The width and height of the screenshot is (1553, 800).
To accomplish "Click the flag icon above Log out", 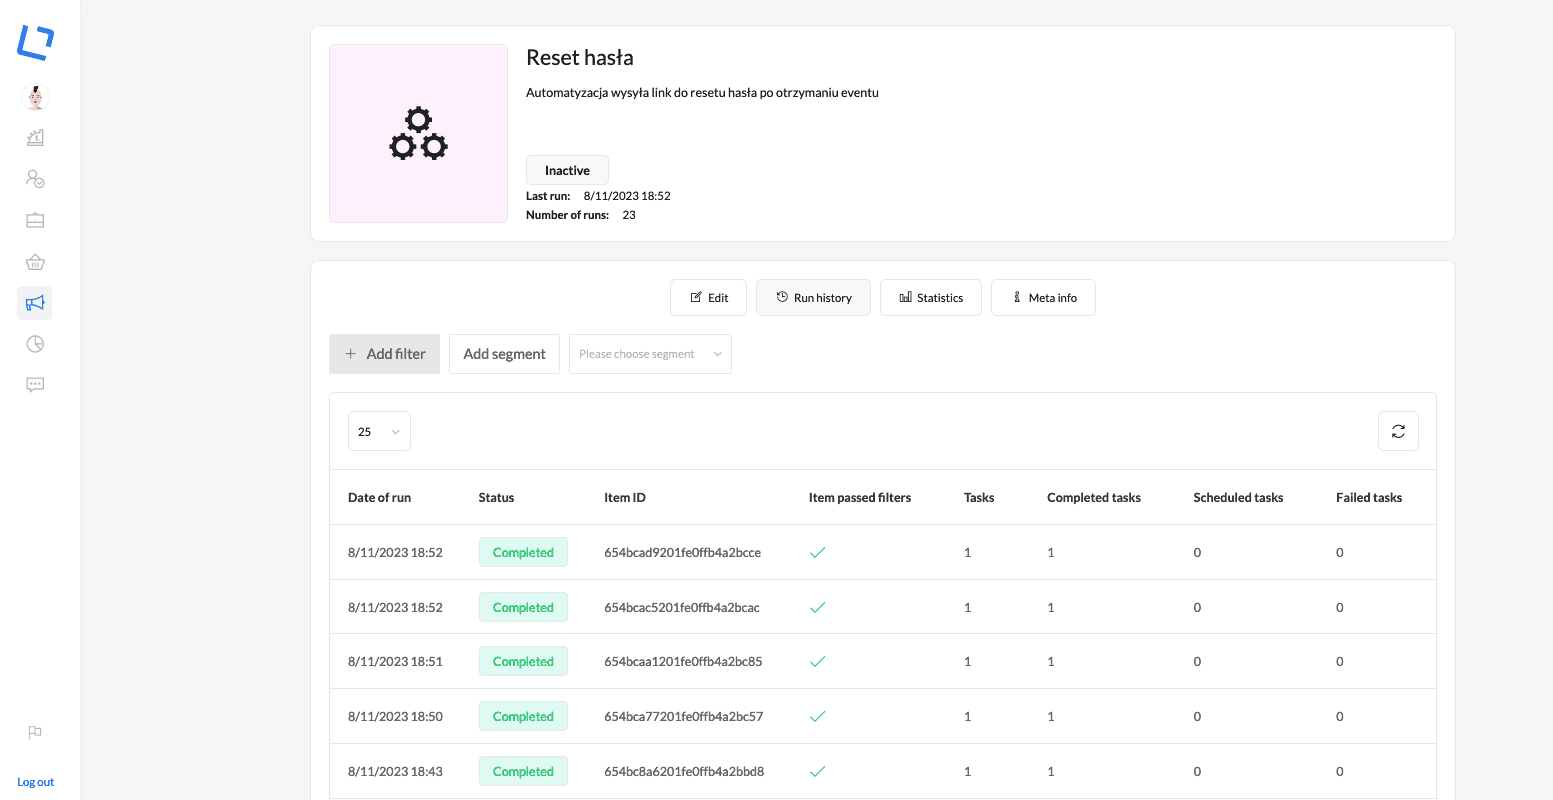I will point(35,732).
